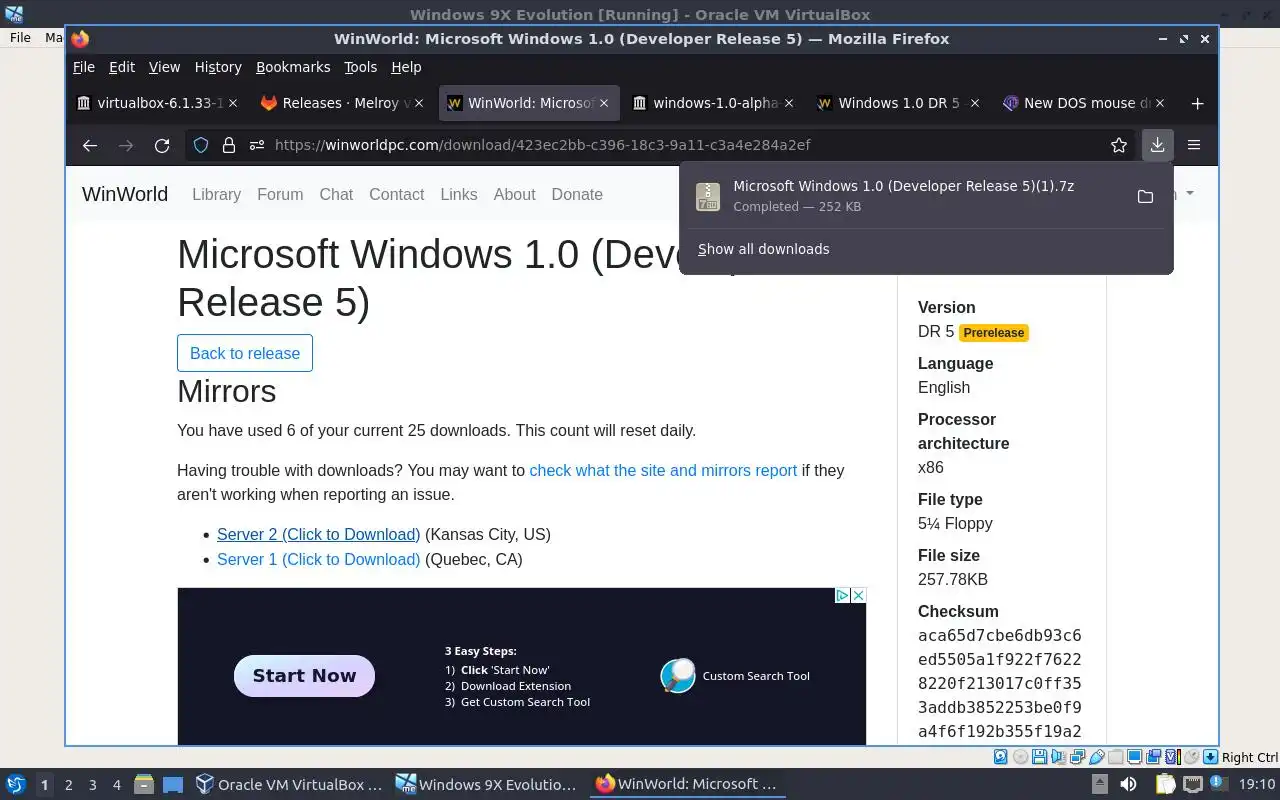Open a new Firefox tab
Viewport: 1280px width, 800px height.
pyautogui.click(x=1197, y=103)
